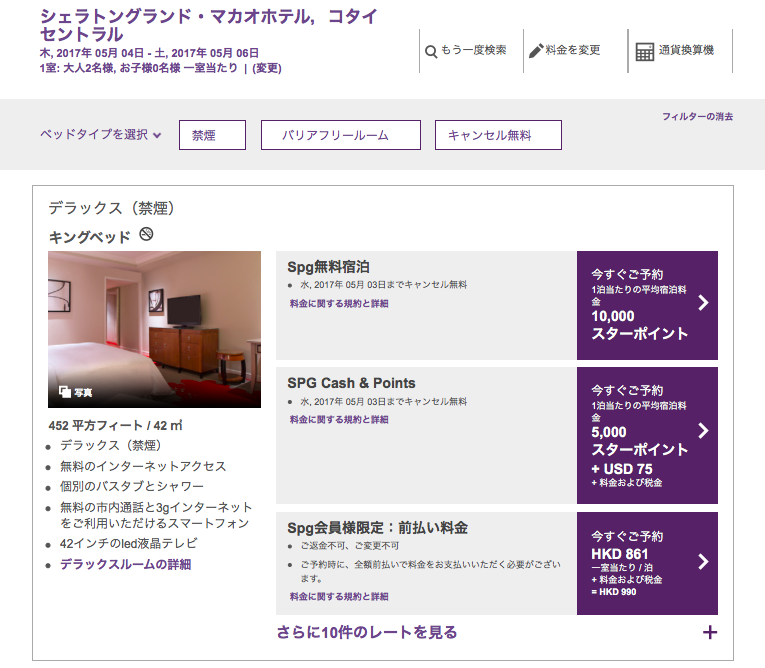Click the arrow on the HKD 861 booking
This screenshot has width=765, height=668.
click(x=703, y=562)
